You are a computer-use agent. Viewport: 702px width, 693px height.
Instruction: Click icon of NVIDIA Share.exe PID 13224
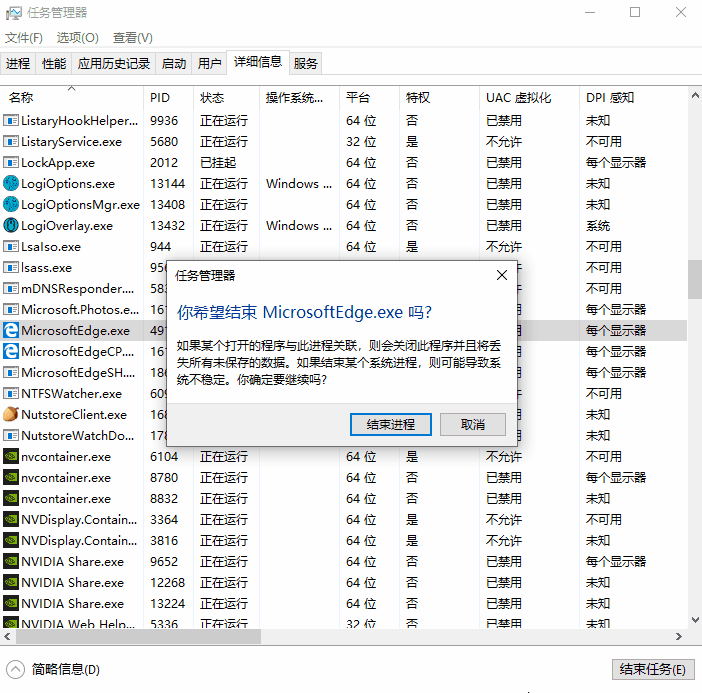(11, 603)
